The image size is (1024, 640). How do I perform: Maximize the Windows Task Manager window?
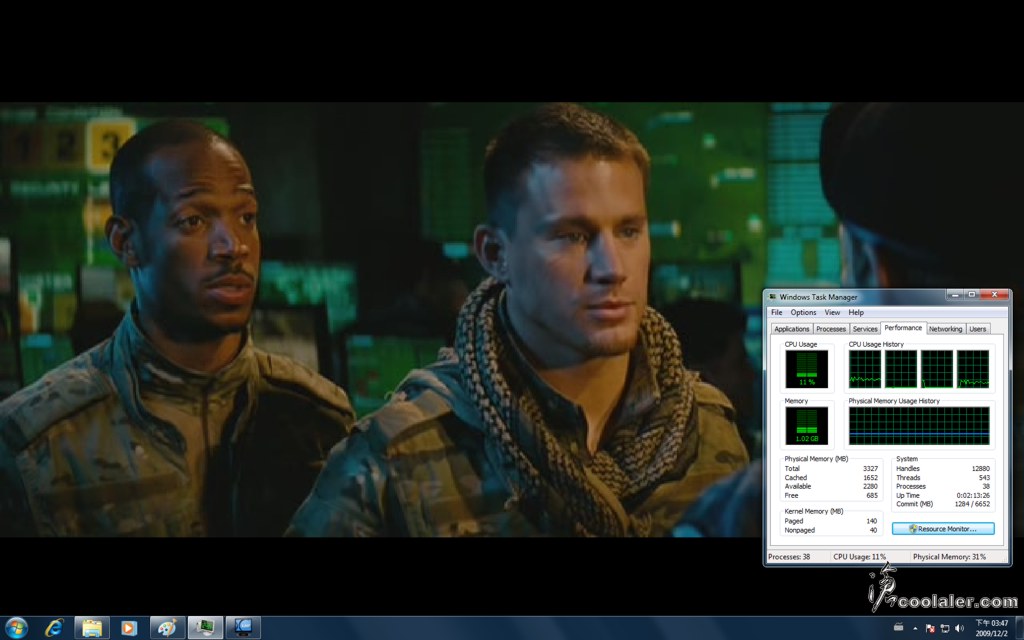tap(972, 295)
